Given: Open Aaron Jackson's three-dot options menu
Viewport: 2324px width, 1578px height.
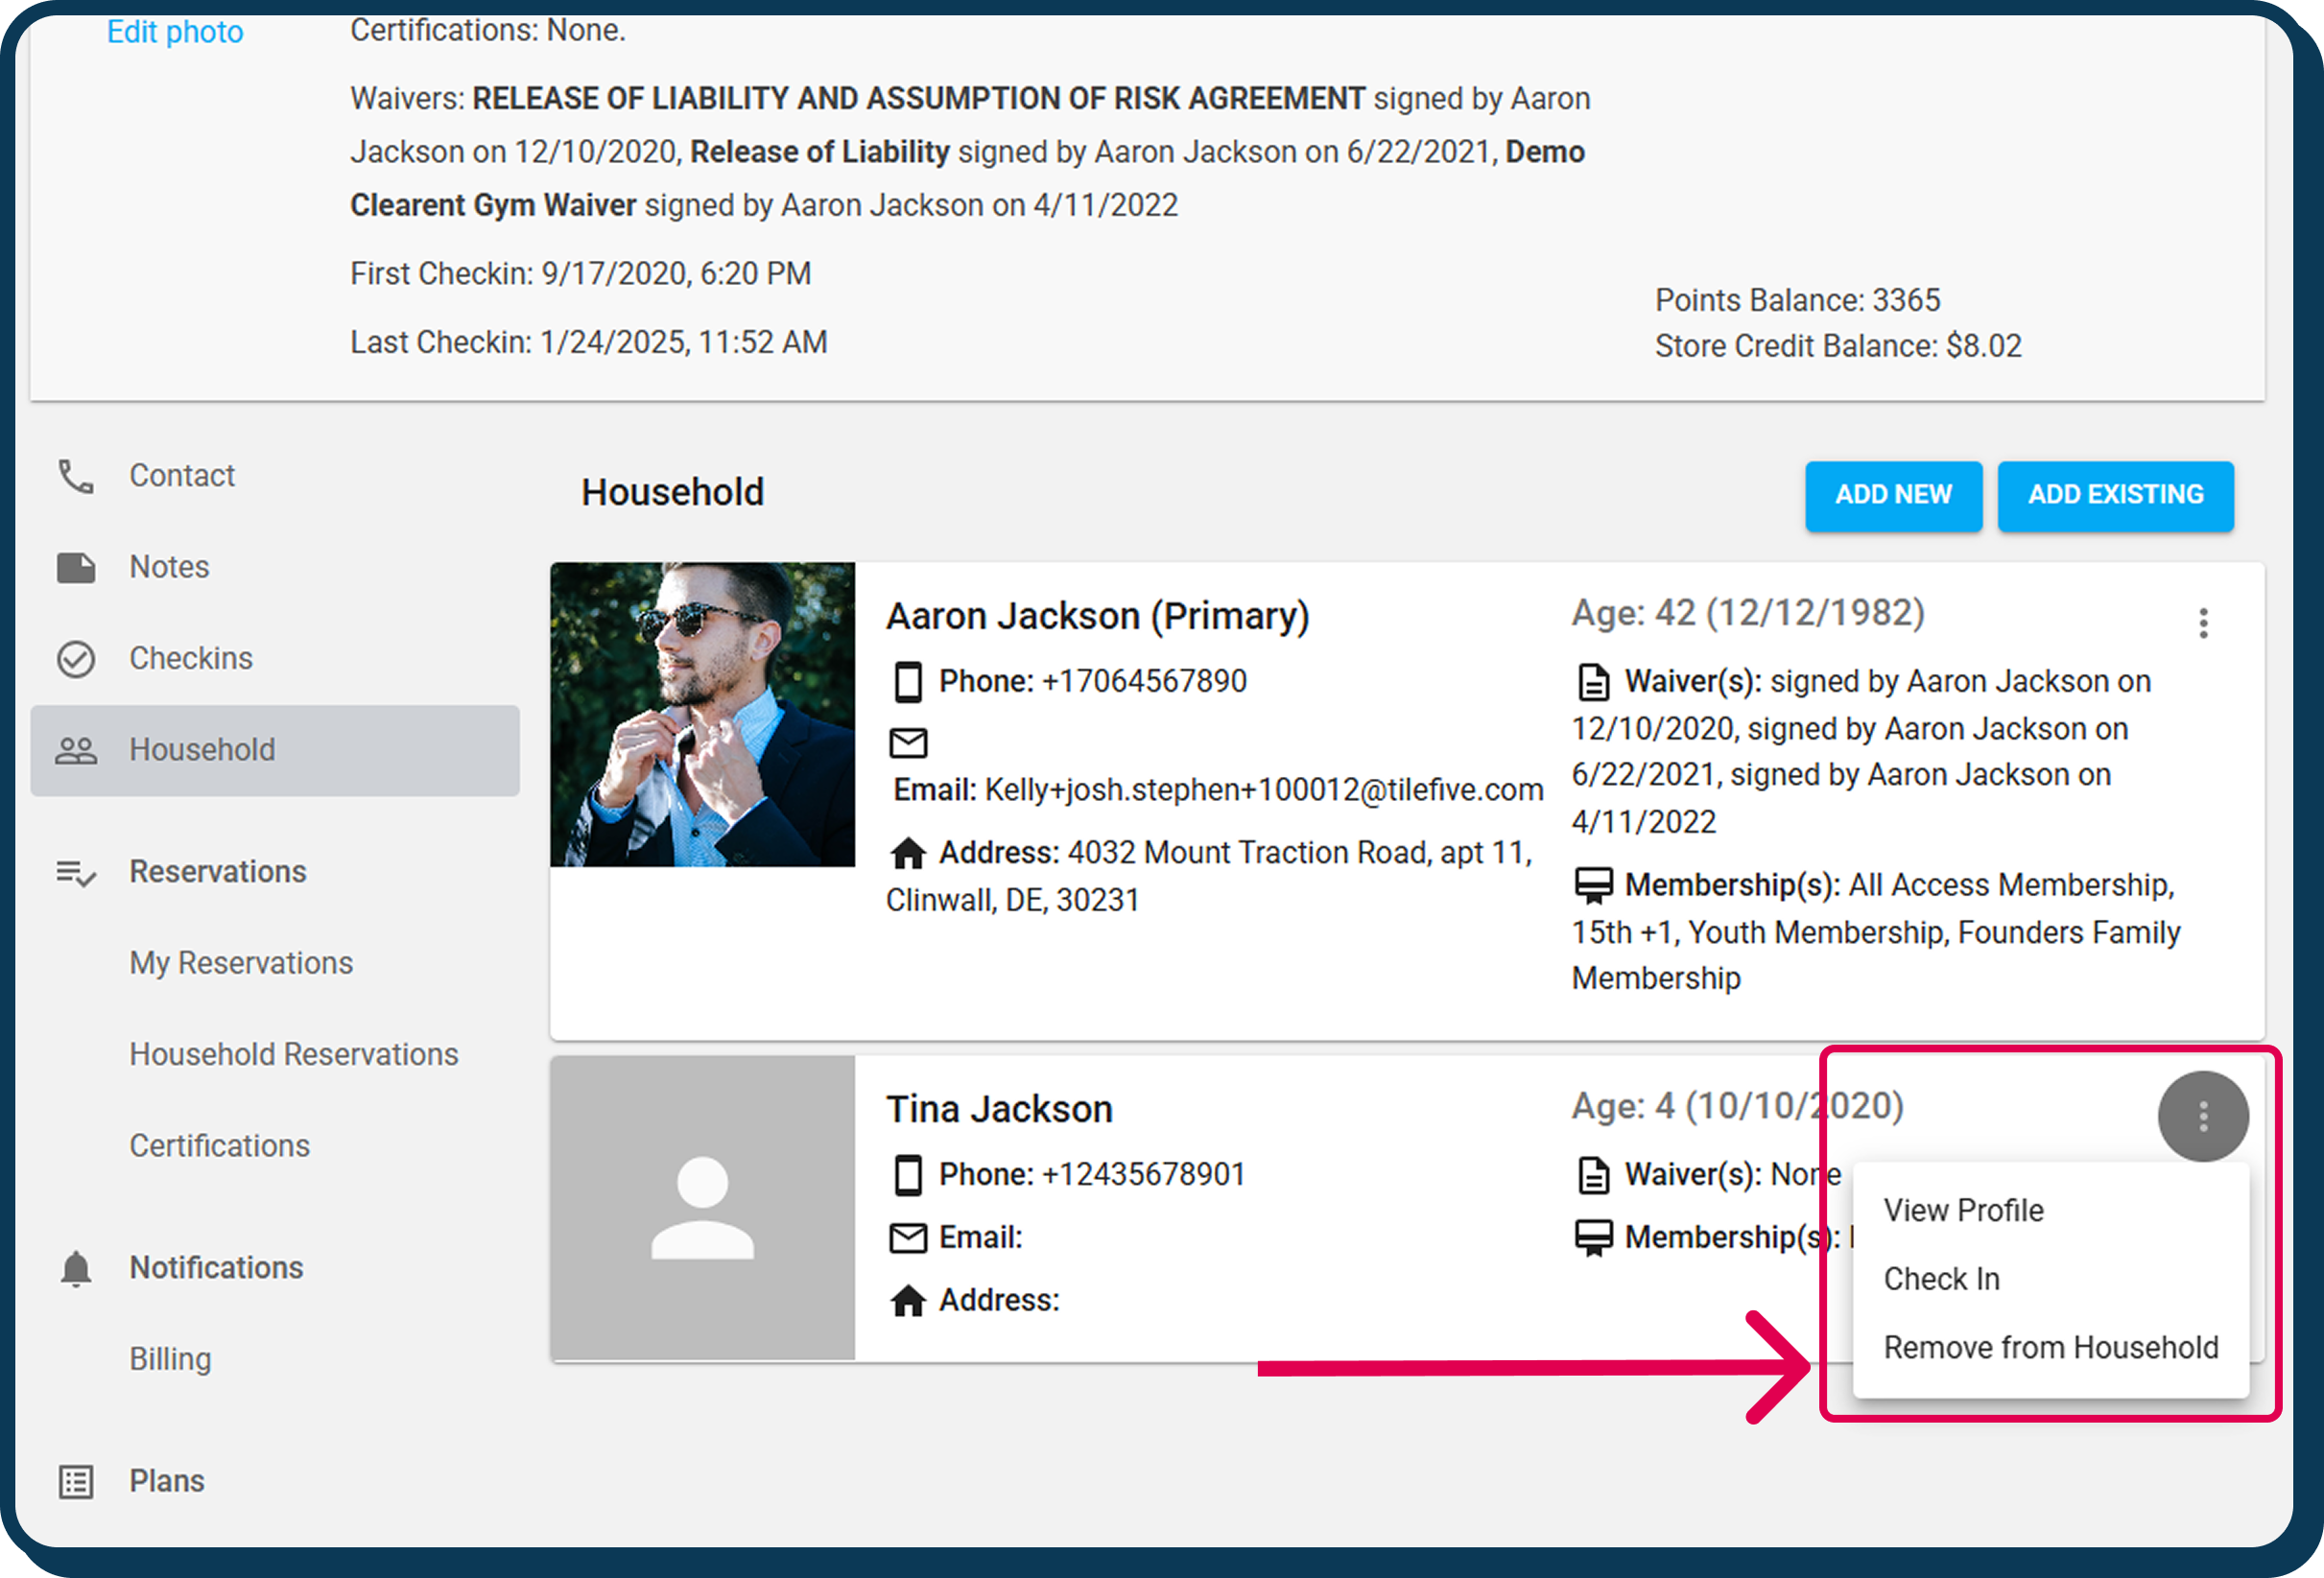Looking at the screenshot, I should pyautogui.click(x=2203, y=623).
